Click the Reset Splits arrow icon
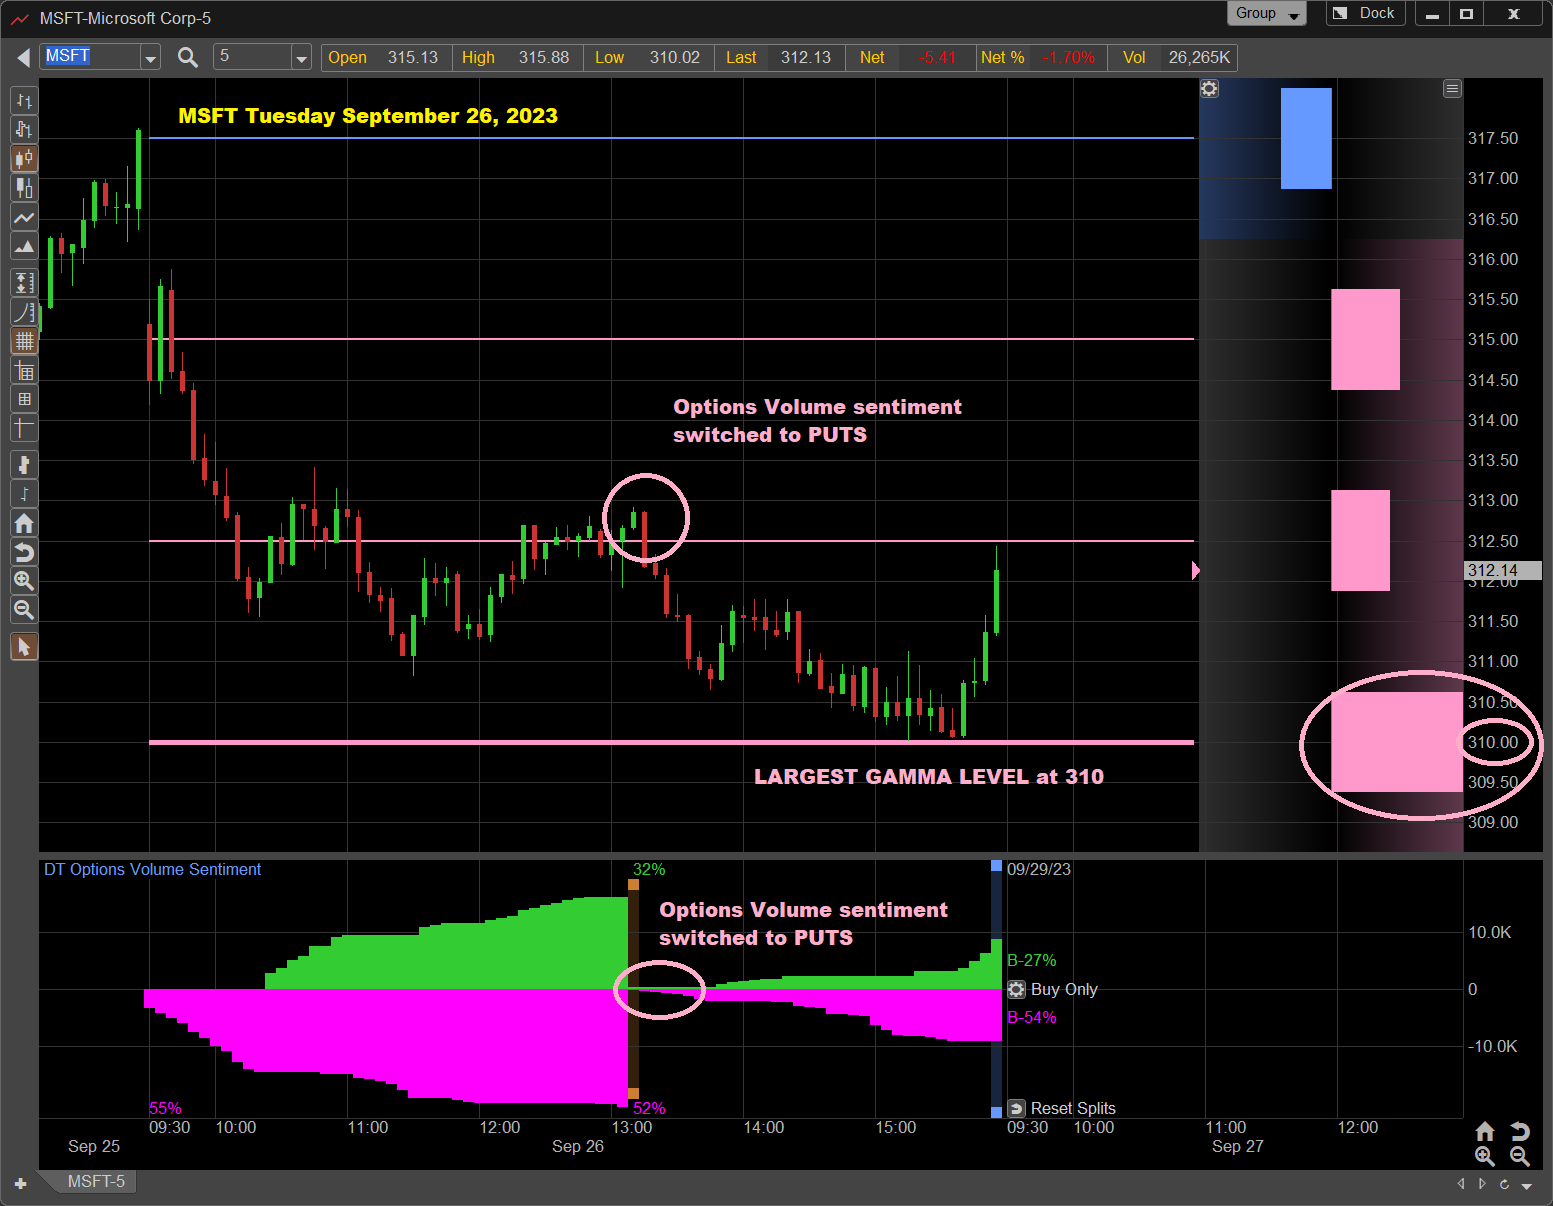This screenshot has width=1553, height=1206. pos(1016,1108)
